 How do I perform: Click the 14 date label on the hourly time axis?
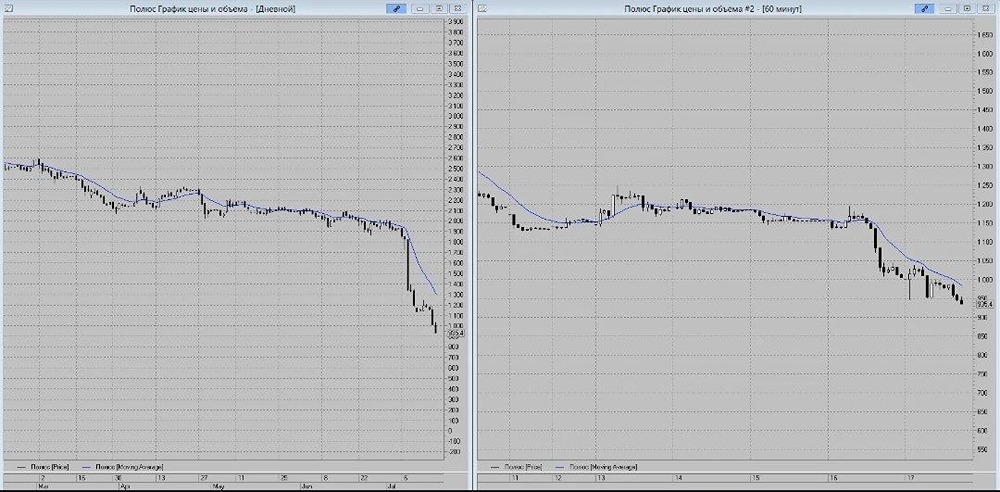(679, 477)
